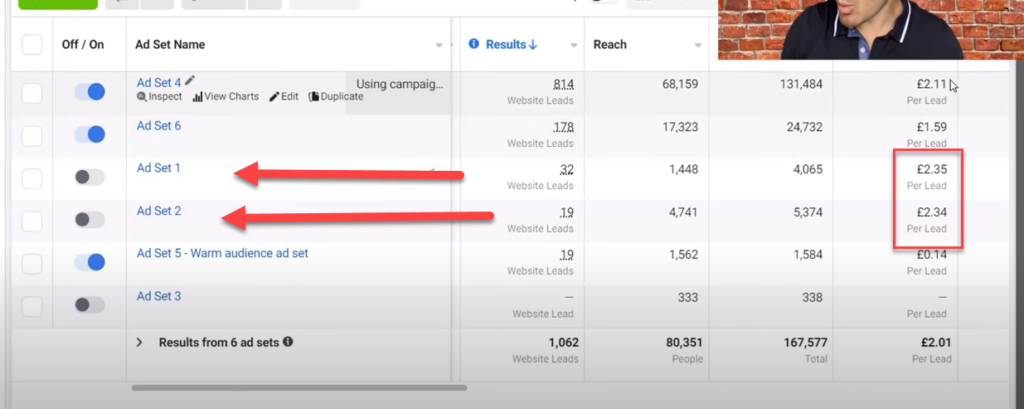Turn off the Ad Set 4 toggle
This screenshot has width=1024, height=409.
[89, 92]
